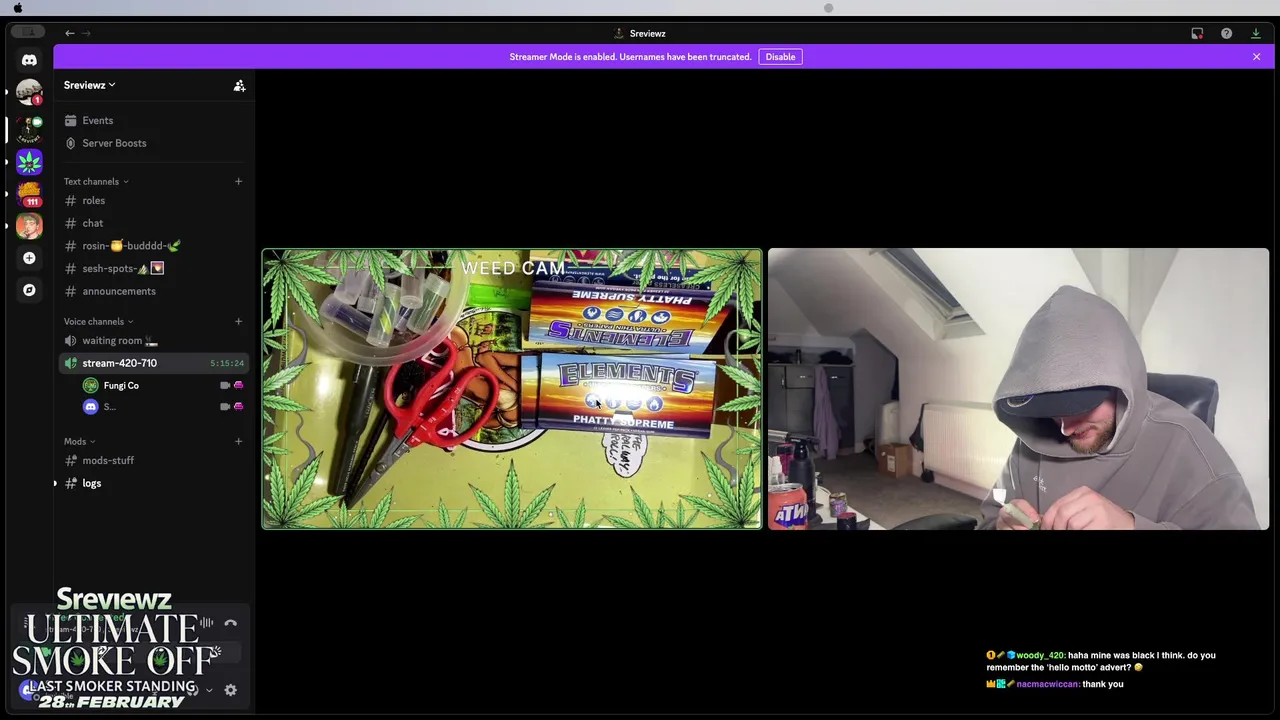Screen dimensions: 1280x720
Task: Disconnect from voice with phone icon
Action: pos(230,623)
